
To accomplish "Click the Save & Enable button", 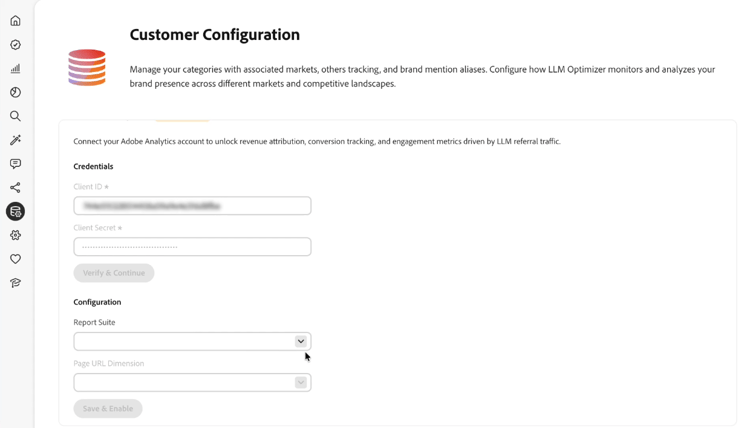I will point(108,409).
